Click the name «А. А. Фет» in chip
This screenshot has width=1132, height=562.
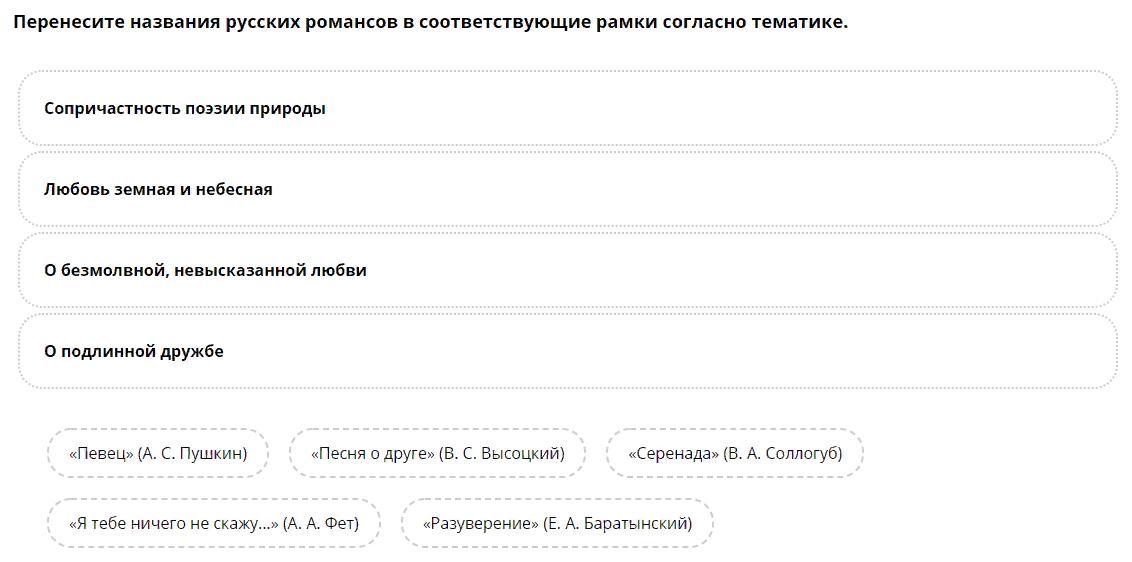pyautogui.click(x=323, y=523)
